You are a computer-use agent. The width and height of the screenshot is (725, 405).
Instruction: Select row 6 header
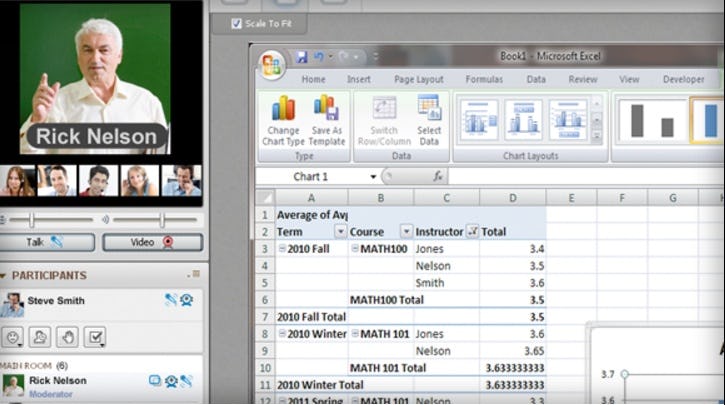click(x=265, y=300)
